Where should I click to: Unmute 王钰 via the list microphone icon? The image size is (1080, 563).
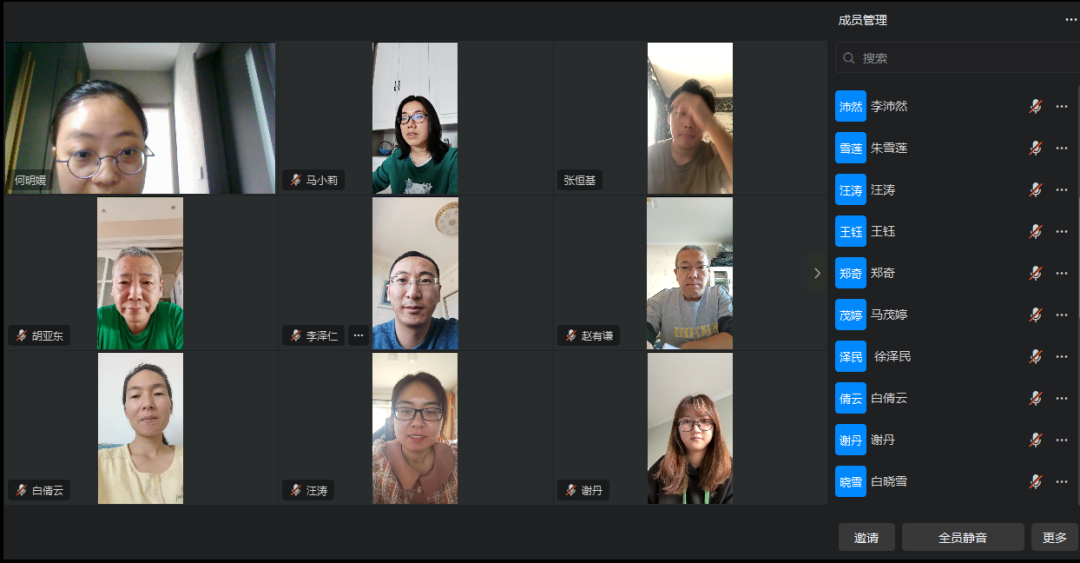(x=1035, y=232)
